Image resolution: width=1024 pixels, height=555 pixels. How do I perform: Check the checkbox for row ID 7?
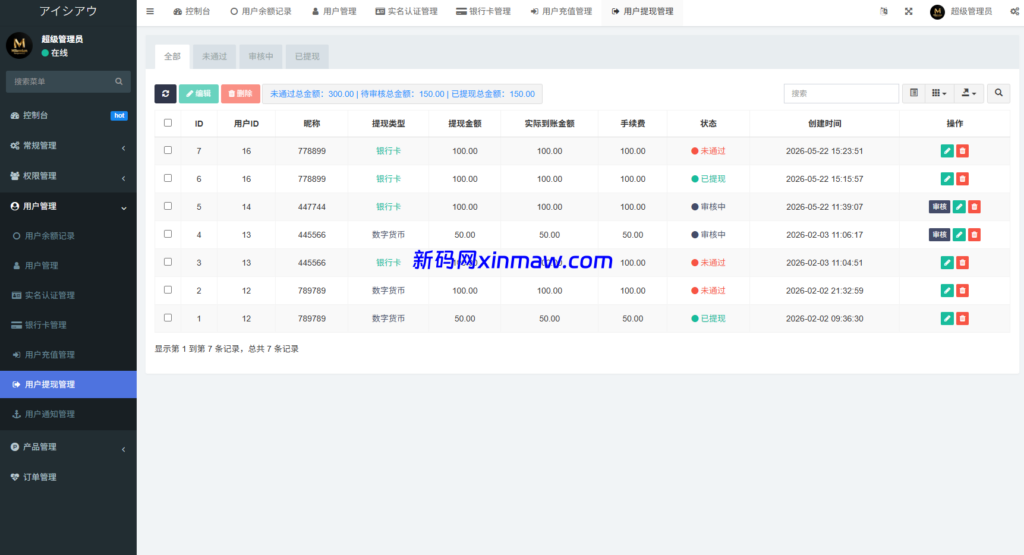[168, 150]
